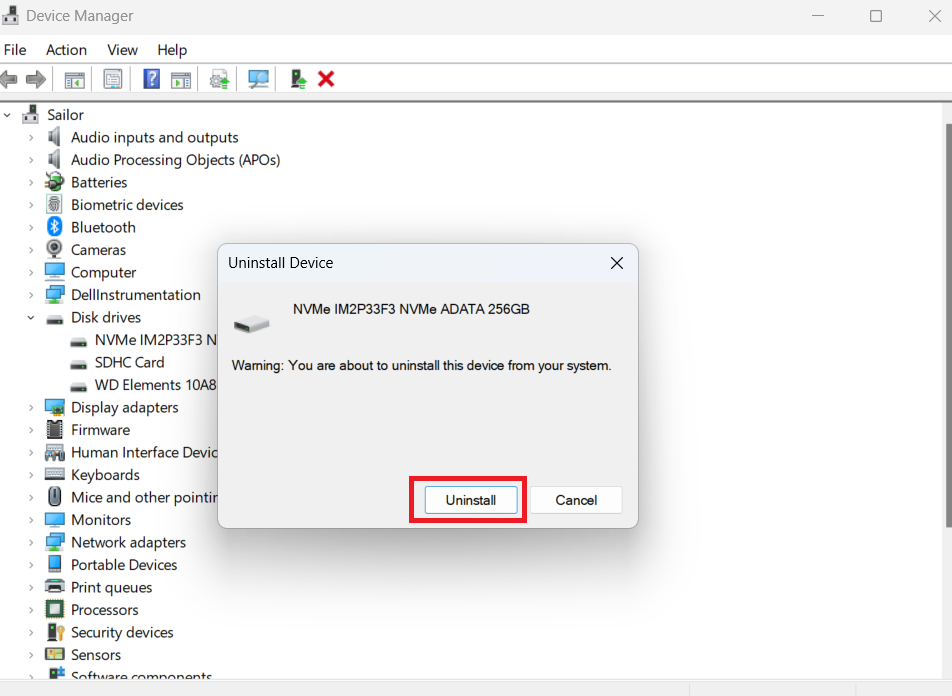Screen dimensions: 952x696
Task: Expand Mice and other pointing devices
Action: pyautogui.click(x=31, y=497)
